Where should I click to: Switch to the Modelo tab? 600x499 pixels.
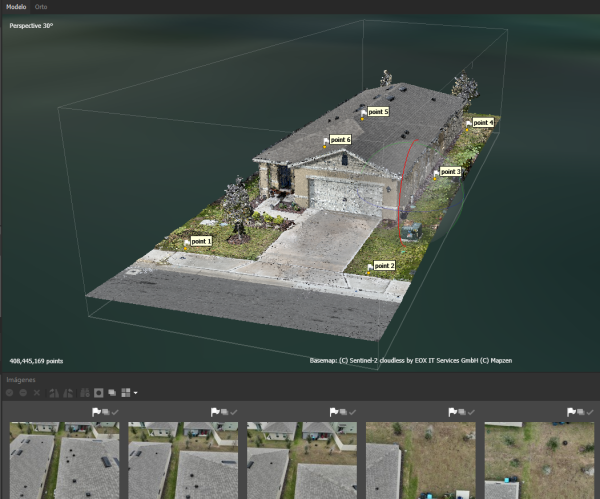16,6
